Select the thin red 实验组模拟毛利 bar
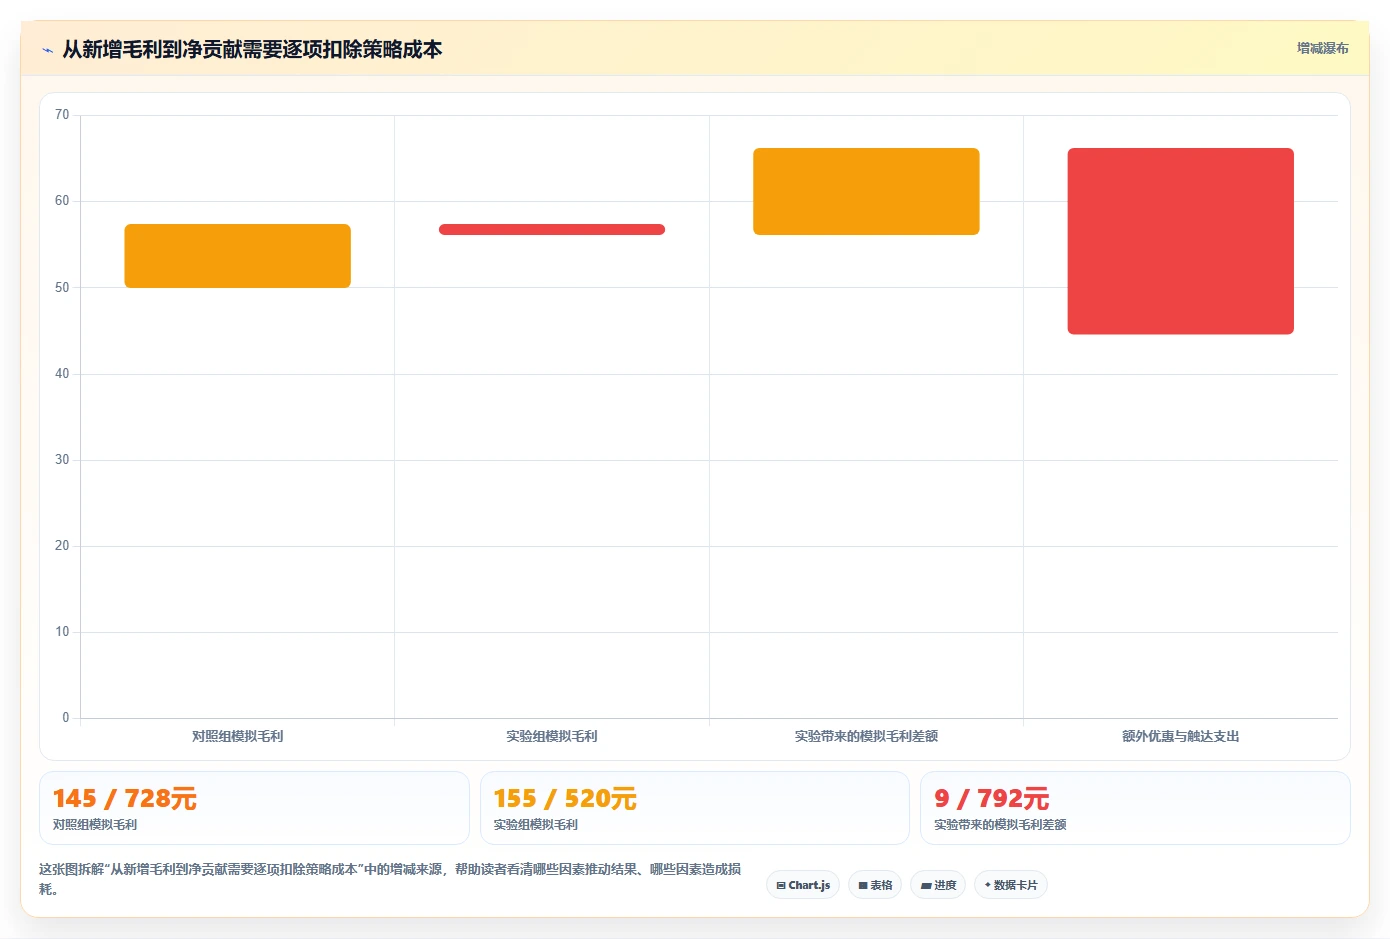The image size is (1390, 939). [x=552, y=230]
